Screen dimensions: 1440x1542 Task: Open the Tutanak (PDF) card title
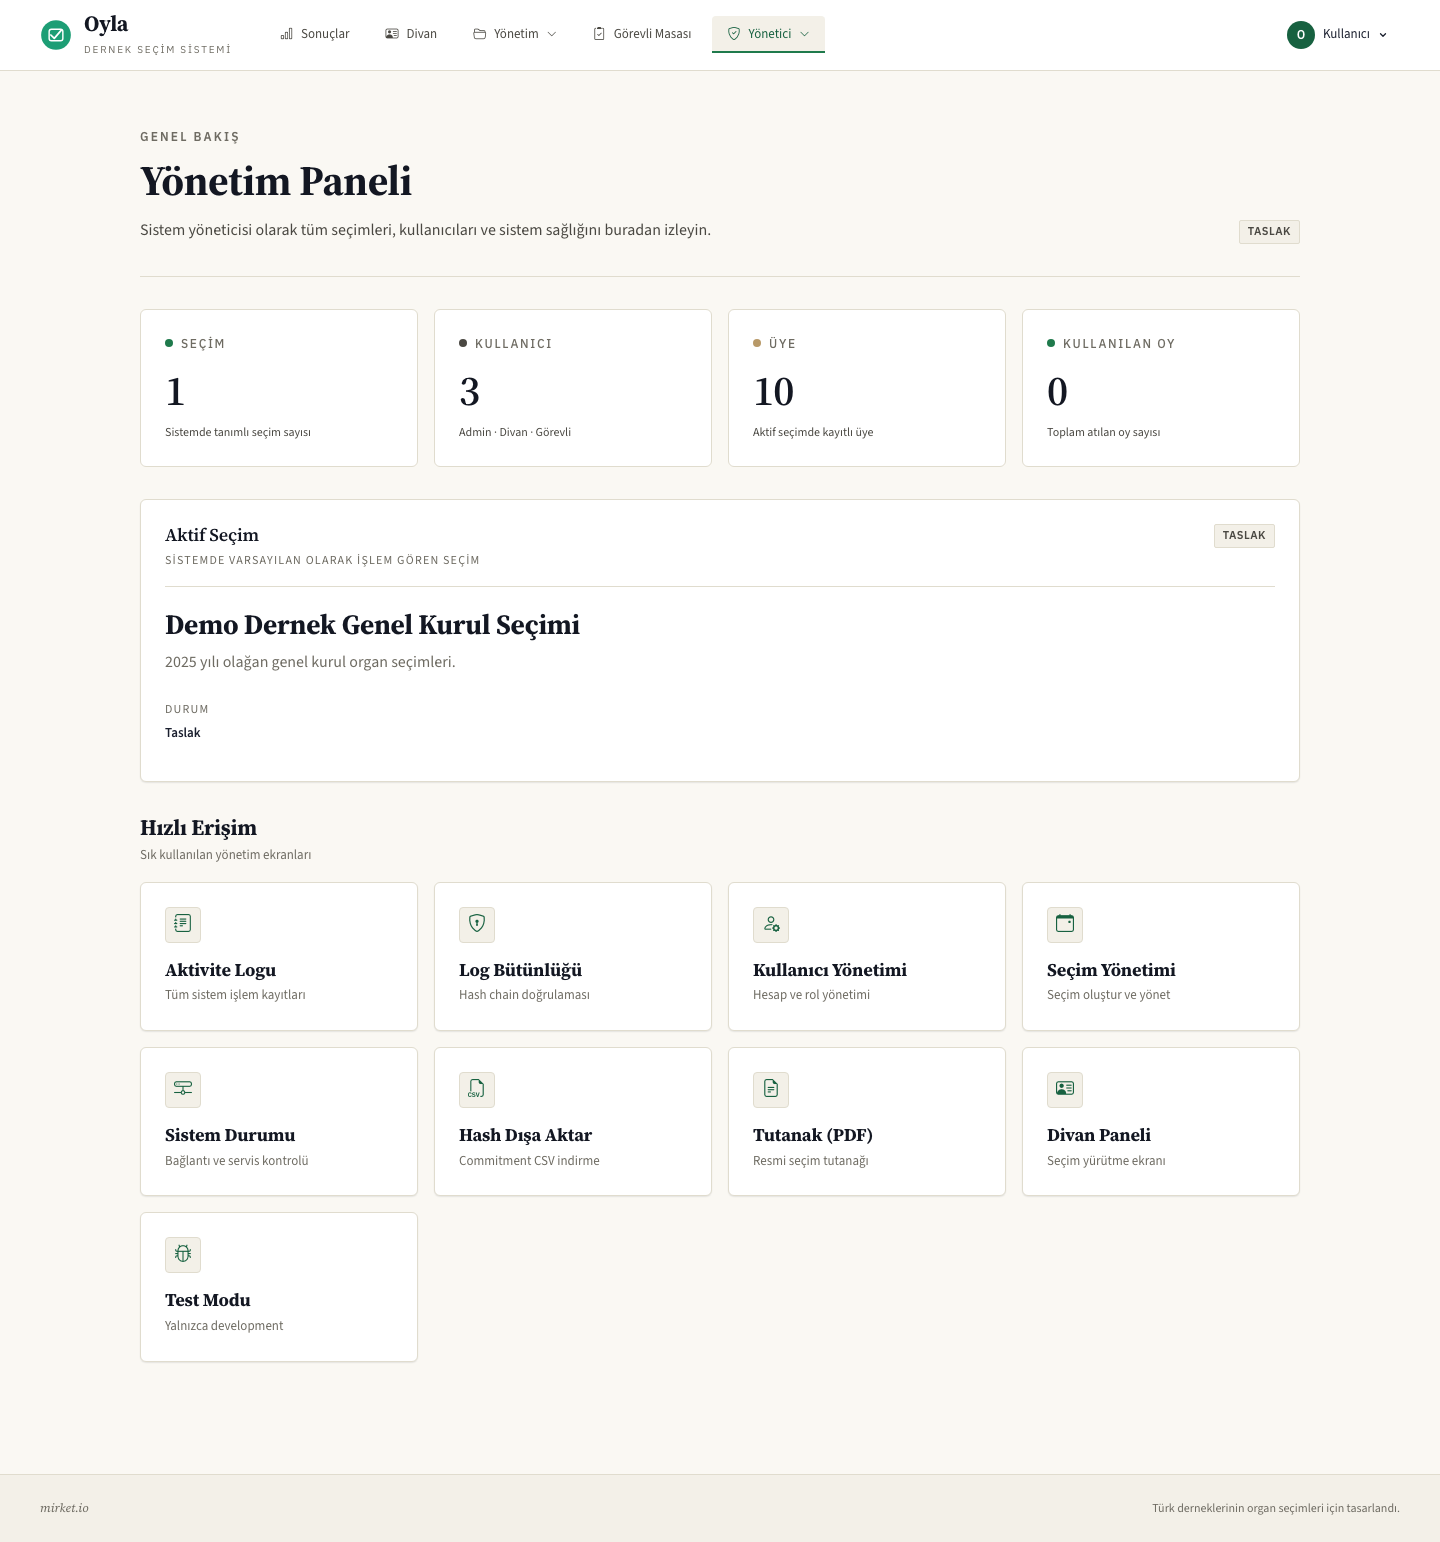(813, 1135)
